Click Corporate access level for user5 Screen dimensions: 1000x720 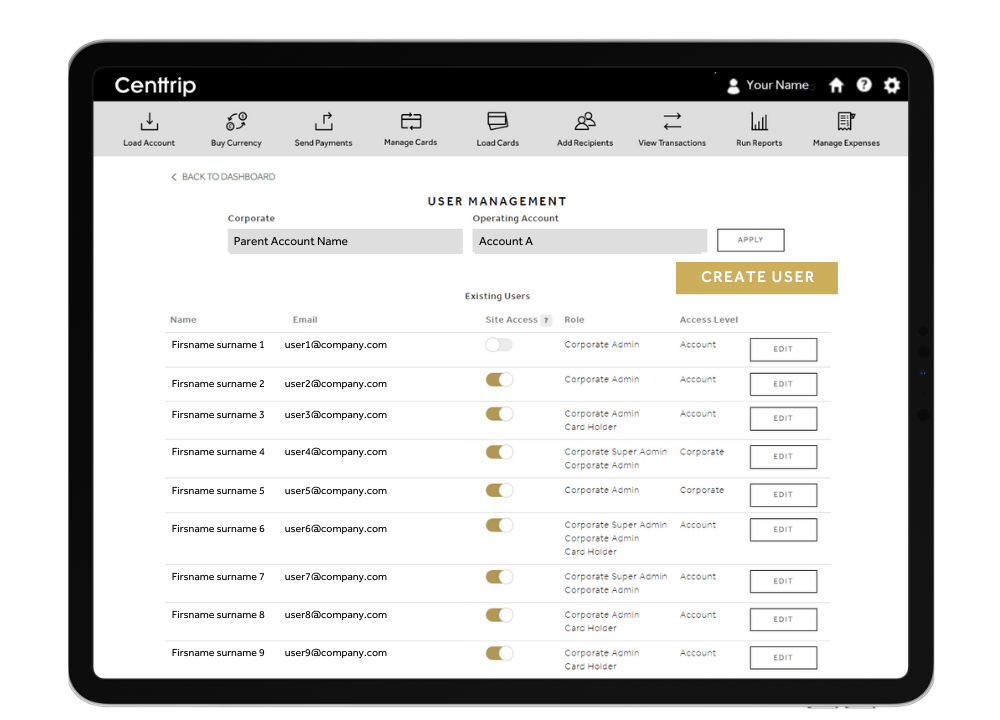point(702,490)
